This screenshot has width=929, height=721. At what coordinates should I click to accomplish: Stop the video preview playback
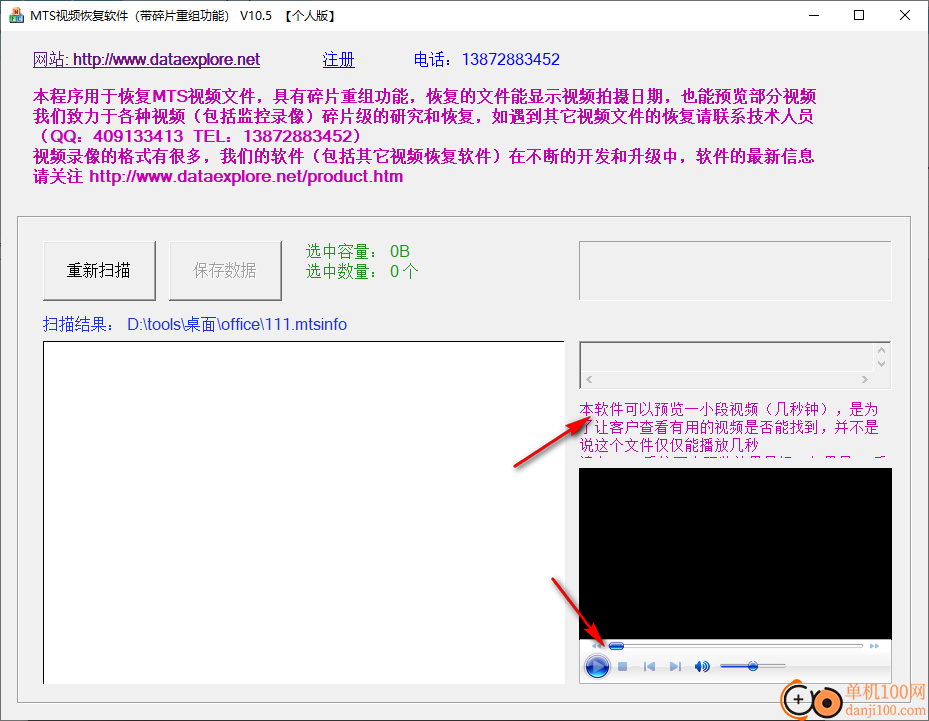(x=623, y=666)
